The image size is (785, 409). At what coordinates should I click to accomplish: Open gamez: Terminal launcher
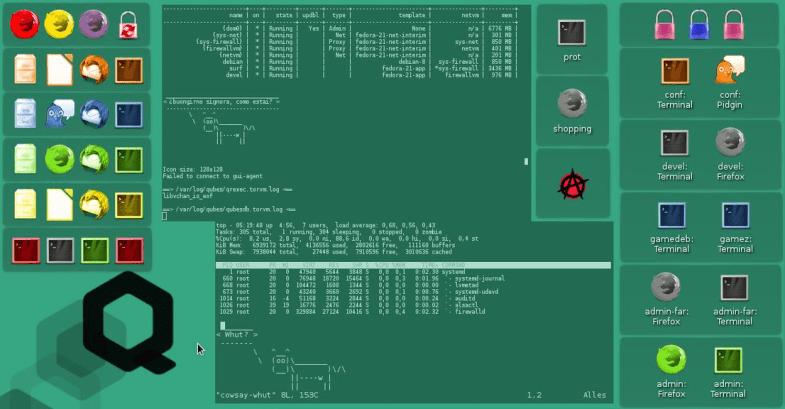coord(735,216)
